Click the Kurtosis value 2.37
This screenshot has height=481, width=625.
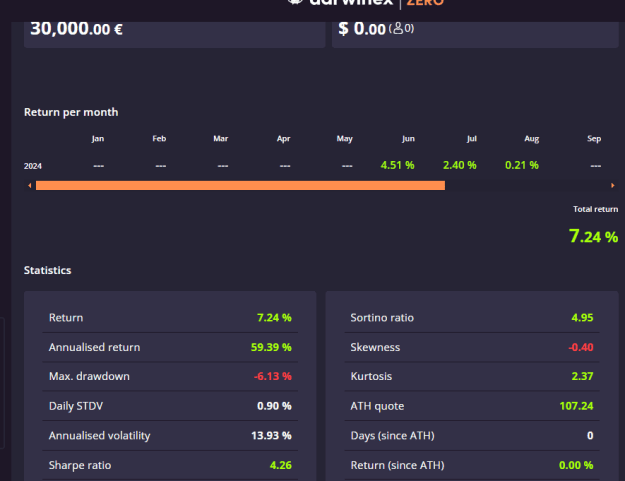(x=582, y=376)
